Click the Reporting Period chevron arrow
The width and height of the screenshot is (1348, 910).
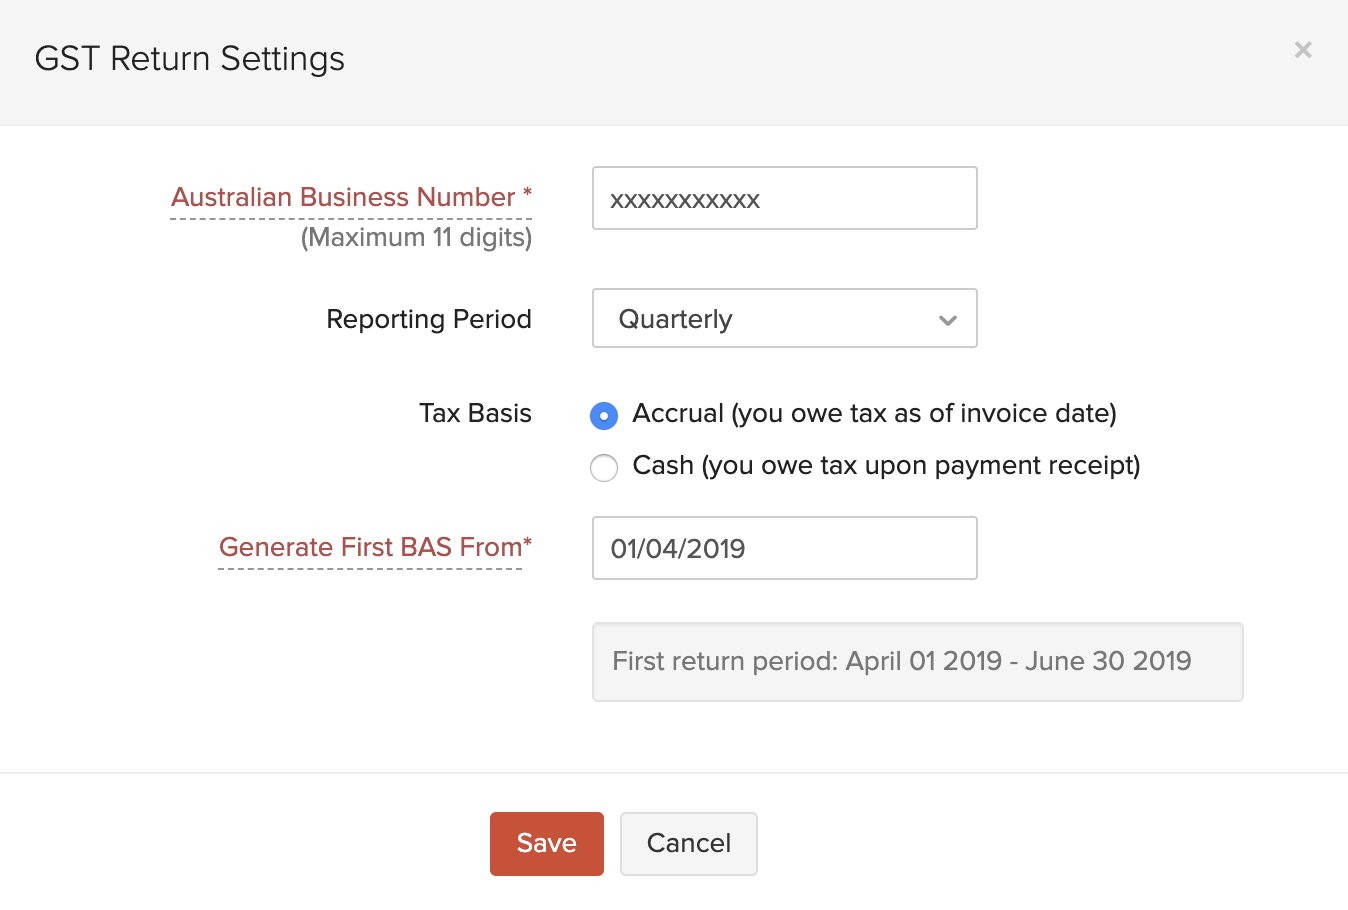click(947, 320)
